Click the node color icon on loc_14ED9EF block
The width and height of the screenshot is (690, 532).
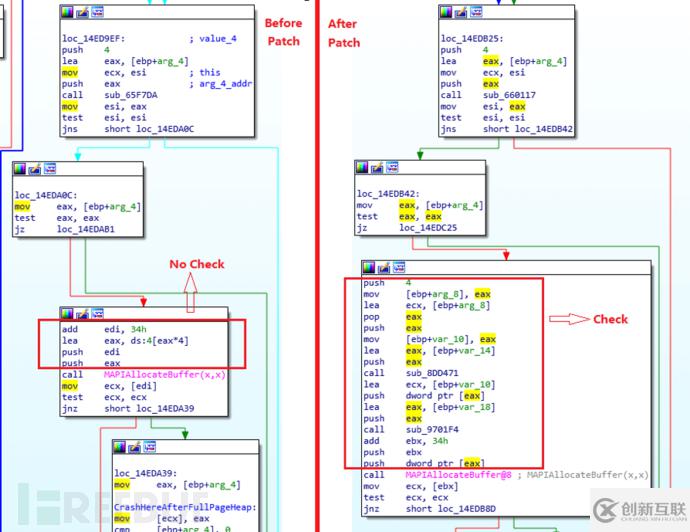(67, 12)
